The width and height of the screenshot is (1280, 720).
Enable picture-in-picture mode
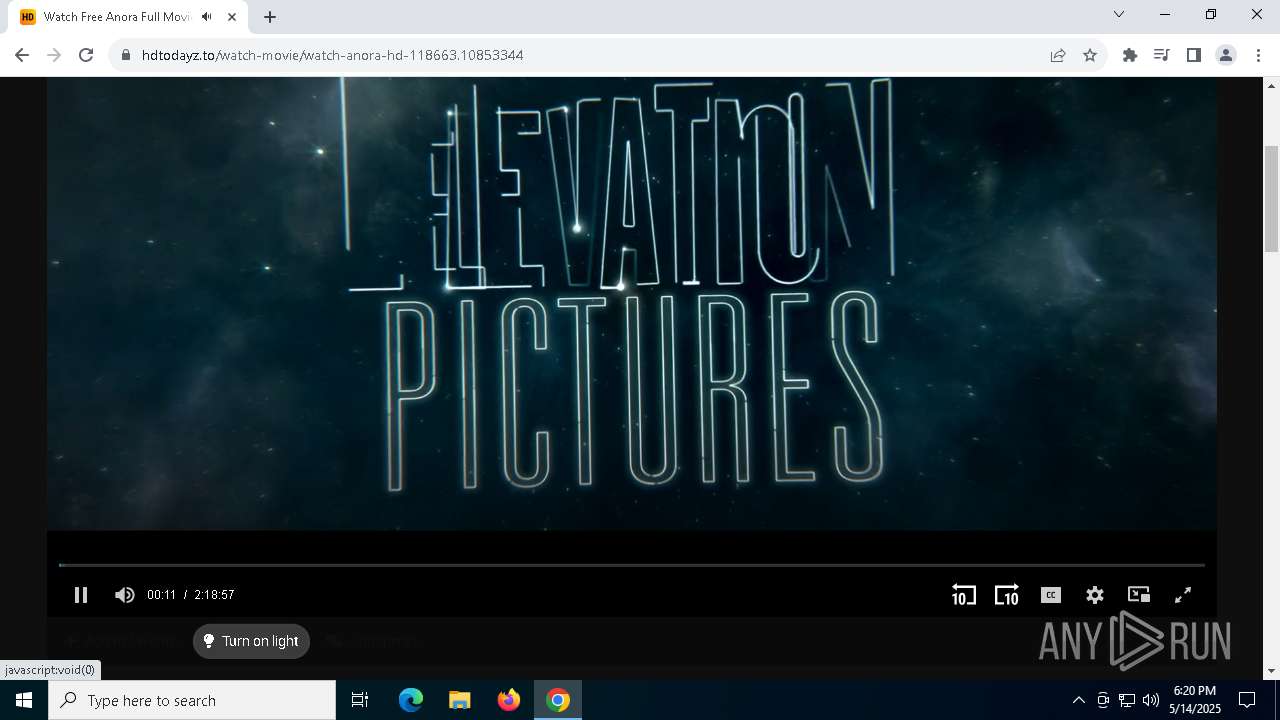pyautogui.click(x=1138, y=595)
